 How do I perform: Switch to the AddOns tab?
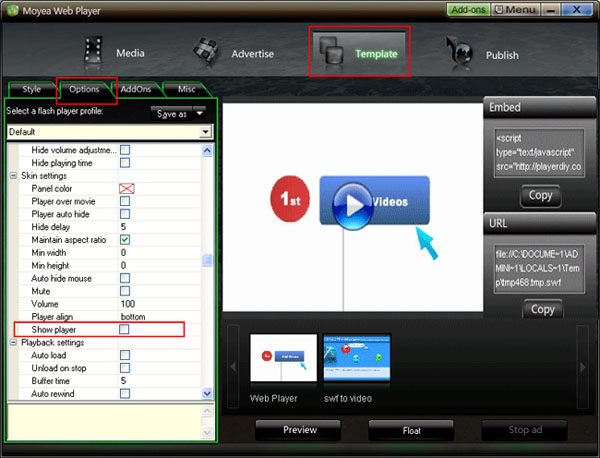135,90
